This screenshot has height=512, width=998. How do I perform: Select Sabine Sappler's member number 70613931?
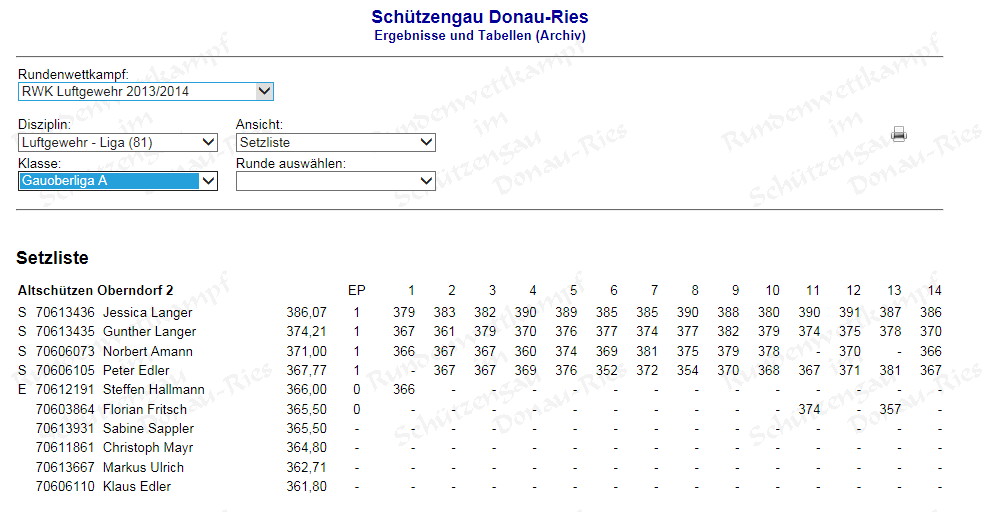pyautogui.click(x=65, y=428)
